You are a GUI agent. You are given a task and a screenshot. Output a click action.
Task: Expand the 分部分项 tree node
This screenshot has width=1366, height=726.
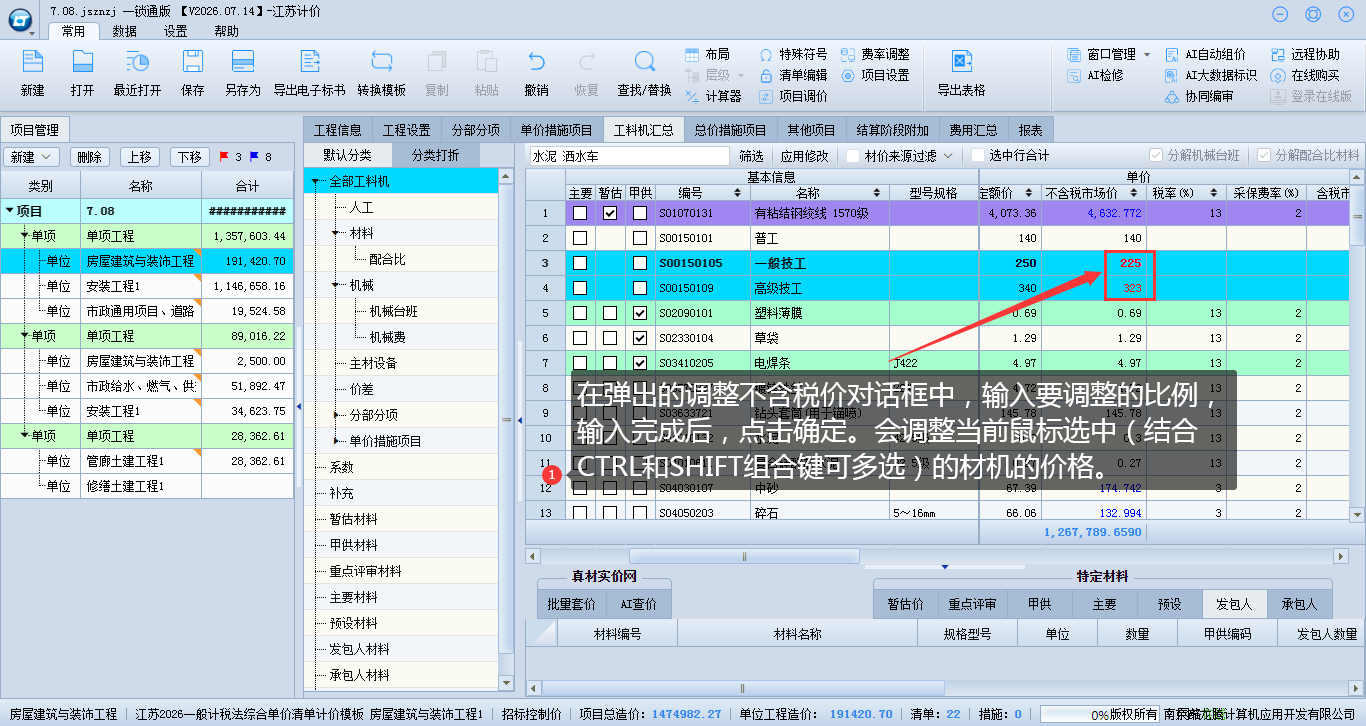click(x=336, y=415)
